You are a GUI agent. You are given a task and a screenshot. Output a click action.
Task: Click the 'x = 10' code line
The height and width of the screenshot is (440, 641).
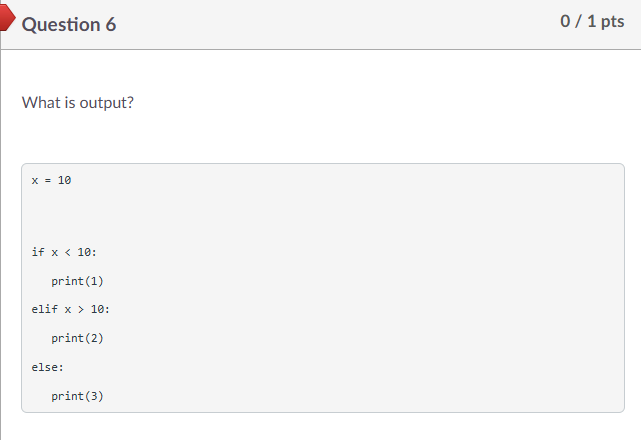click(x=51, y=180)
